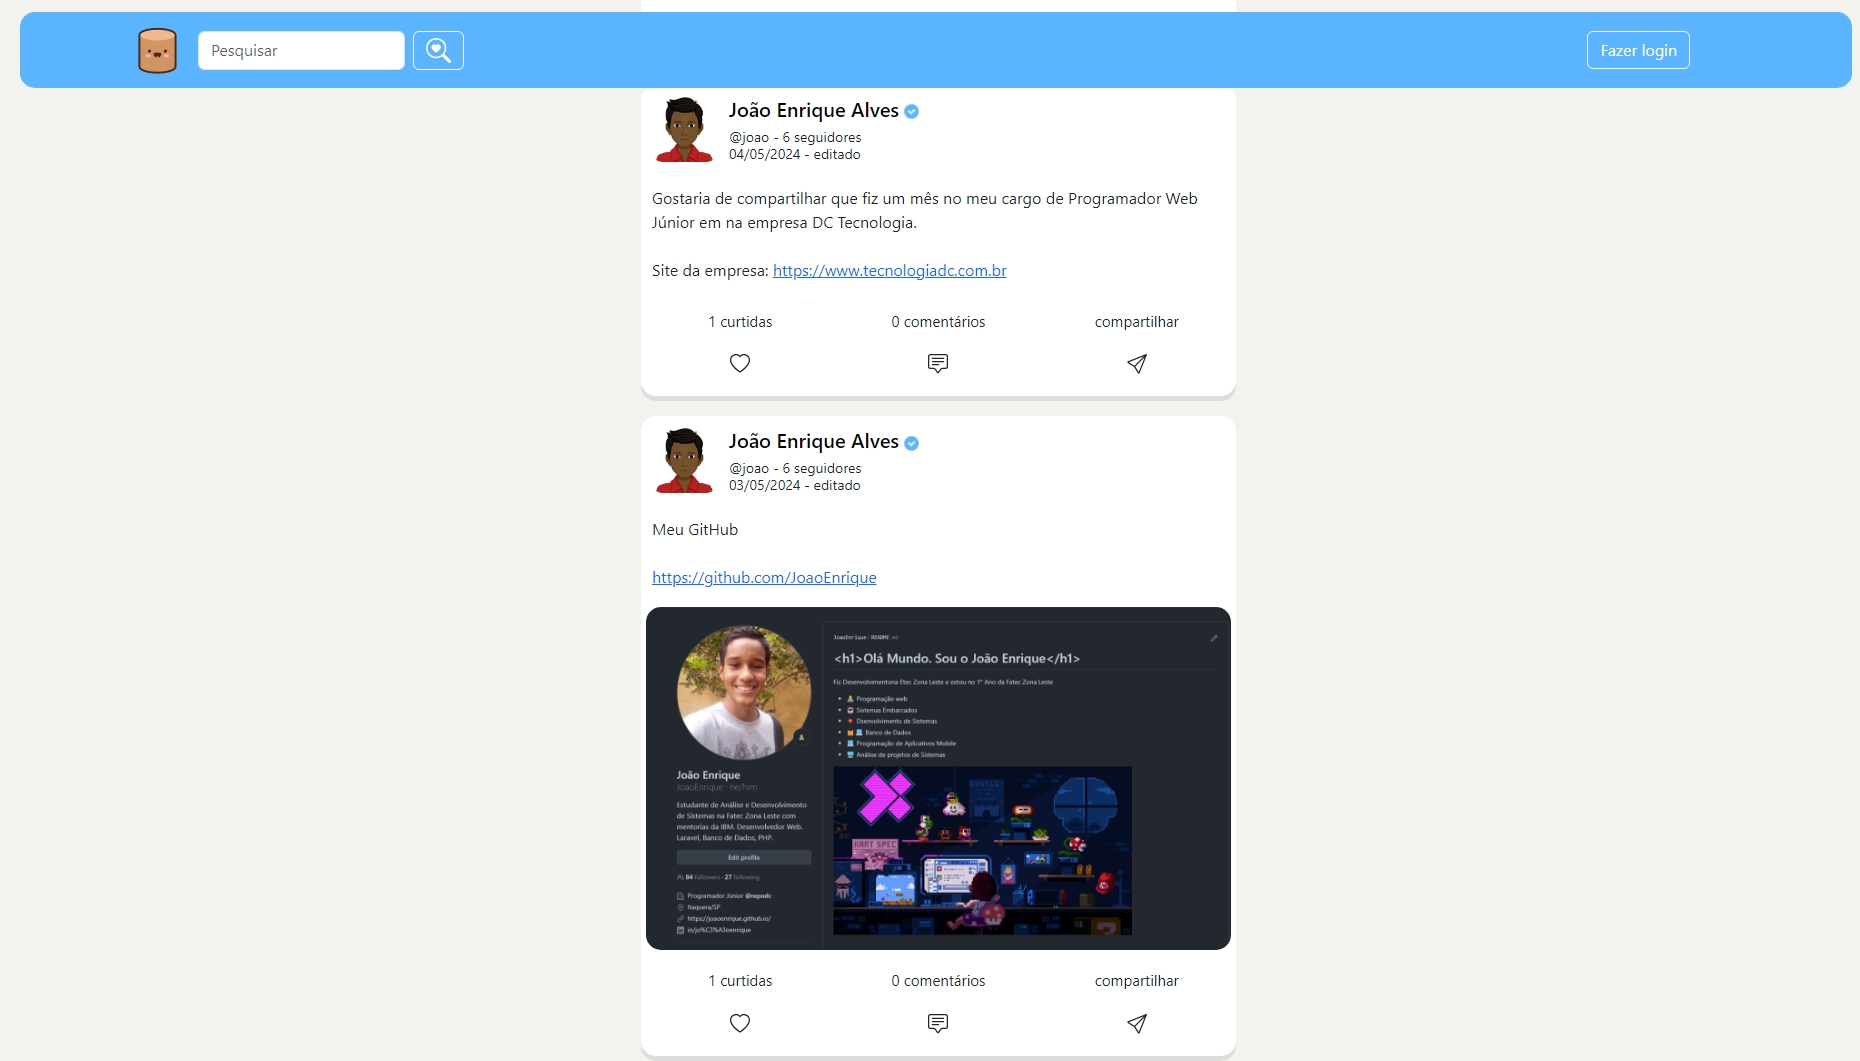The height and width of the screenshot is (1061, 1860).
Task: Click the search magnifier button
Action: coord(438,51)
